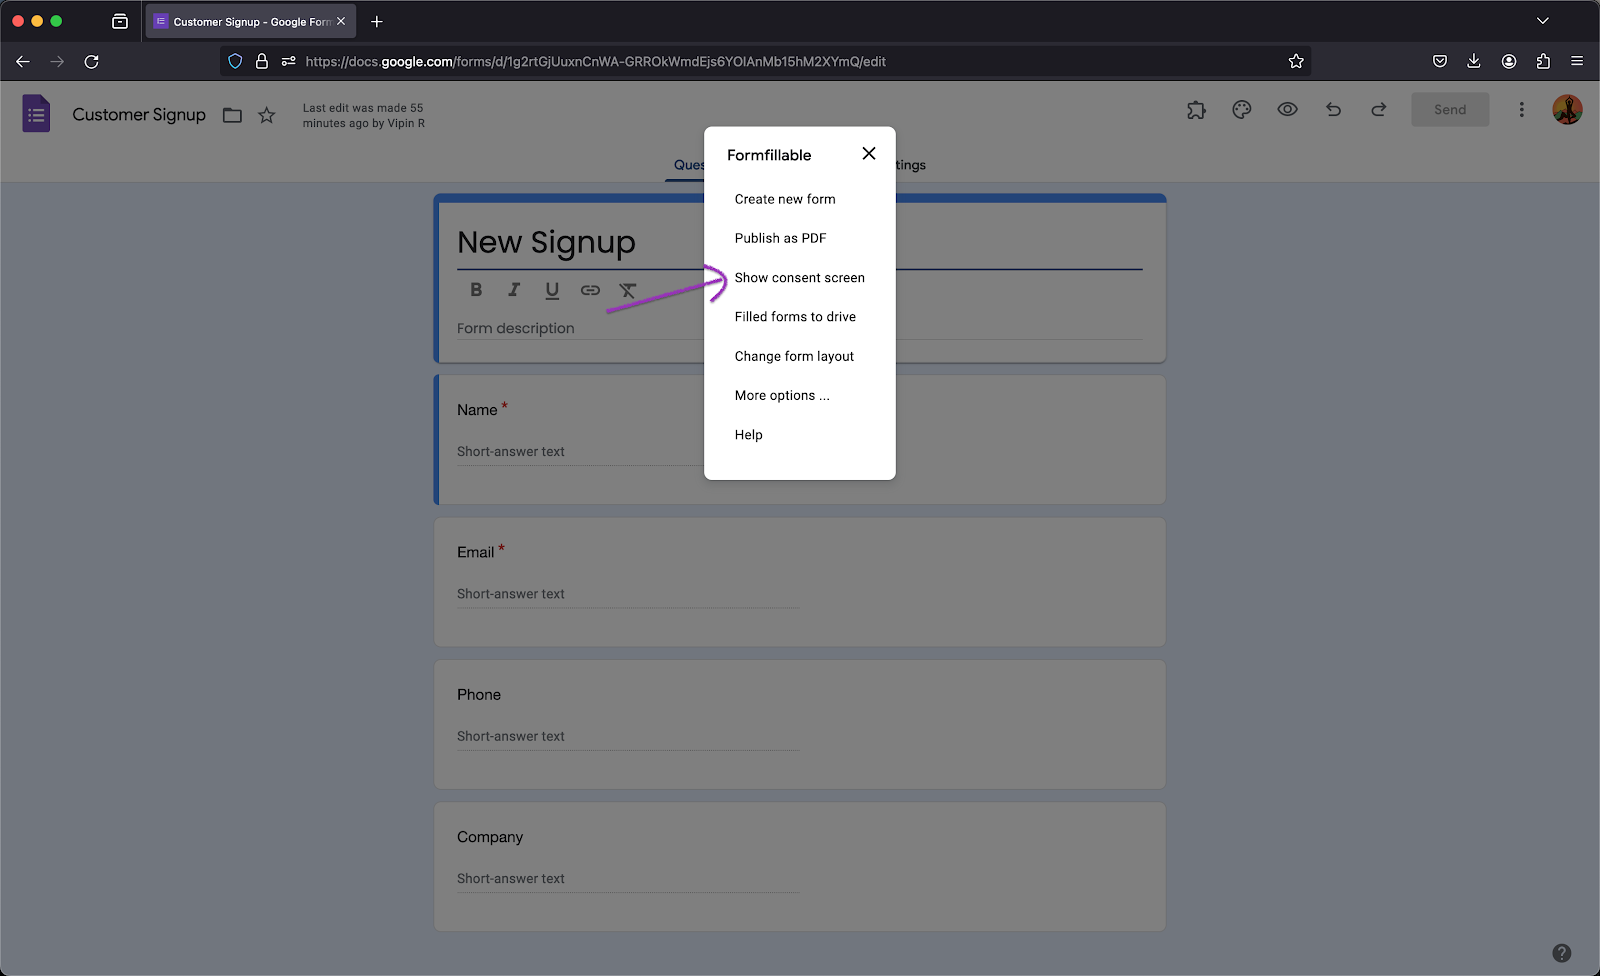Image resolution: width=1600 pixels, height=976 pixels.
Task: Open the three-dot more menu
Action: (1521, 110)
